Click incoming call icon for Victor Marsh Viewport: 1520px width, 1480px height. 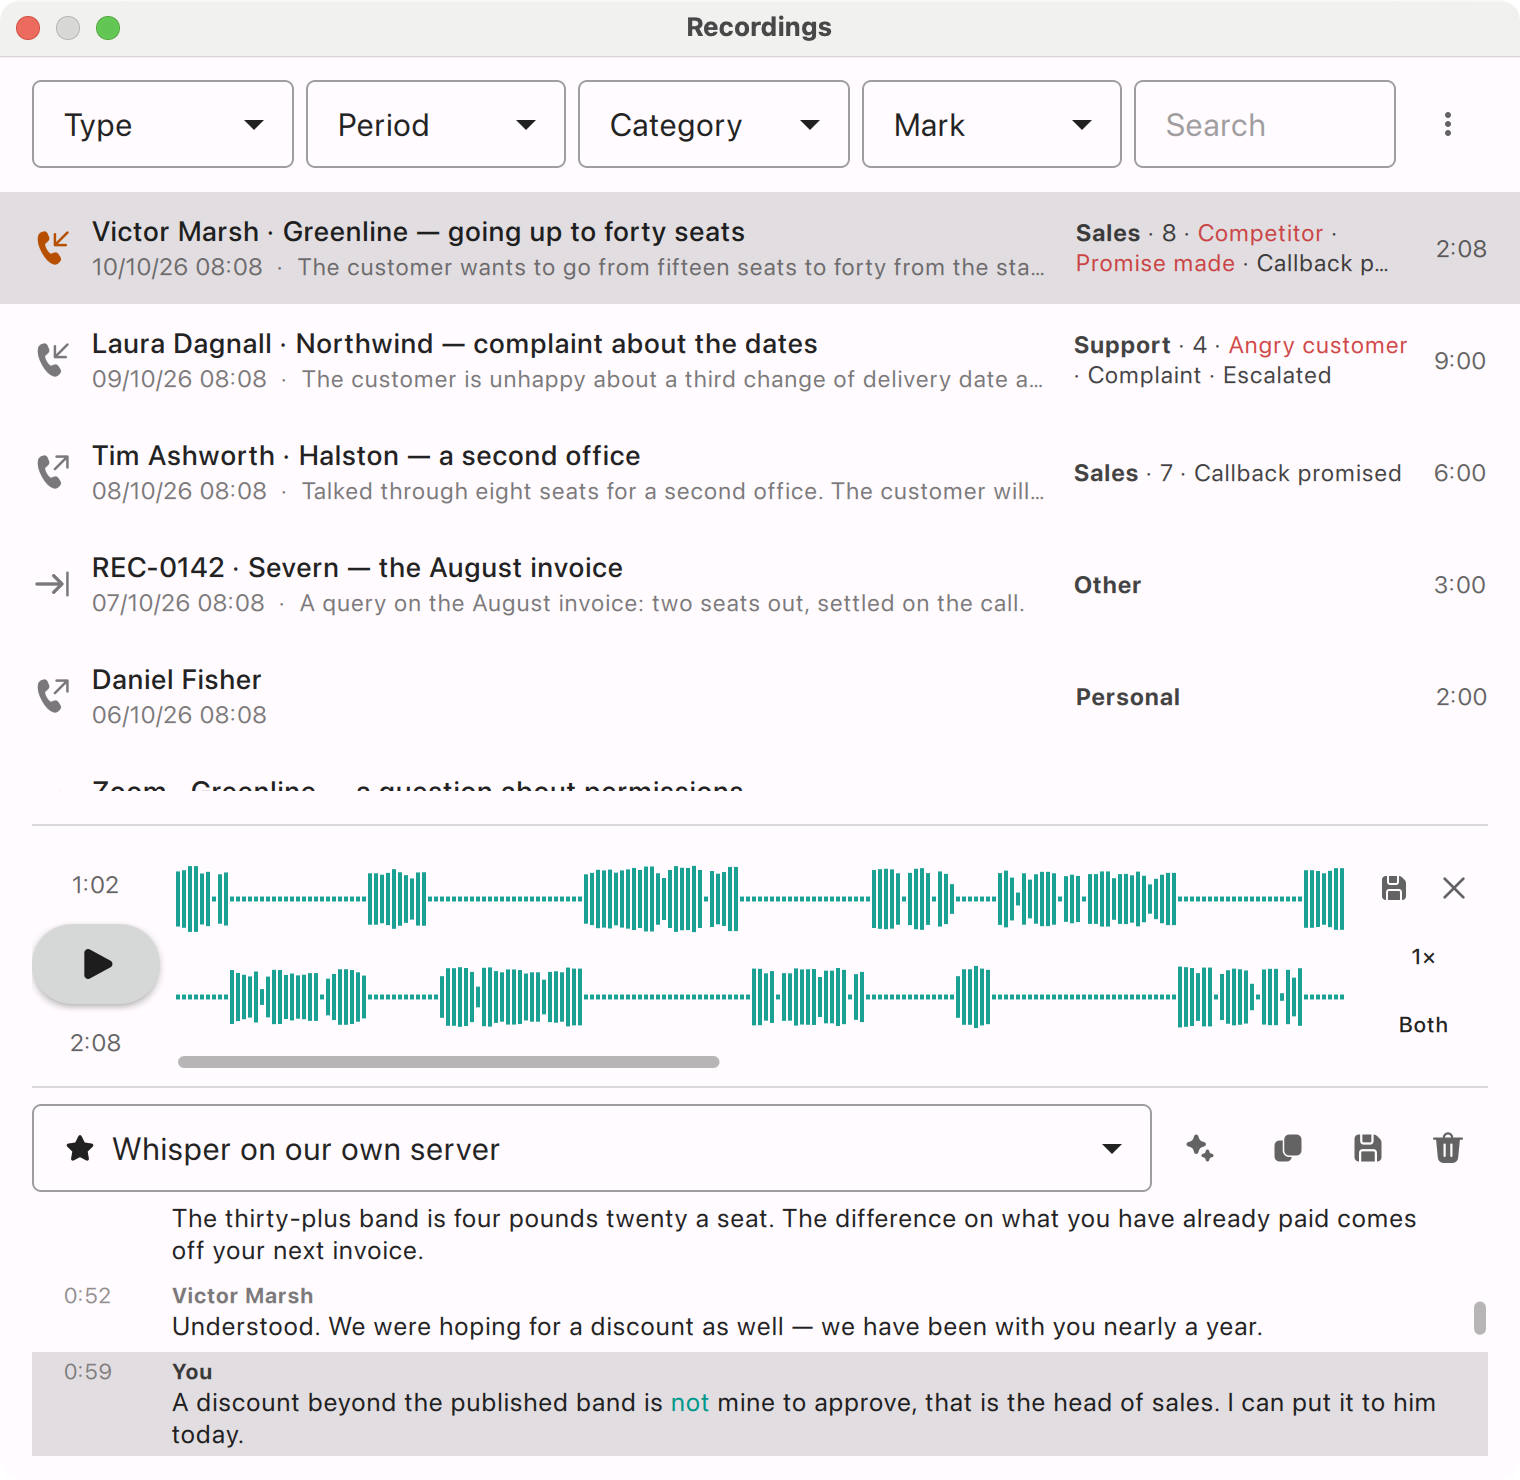(x=53, y=247)
